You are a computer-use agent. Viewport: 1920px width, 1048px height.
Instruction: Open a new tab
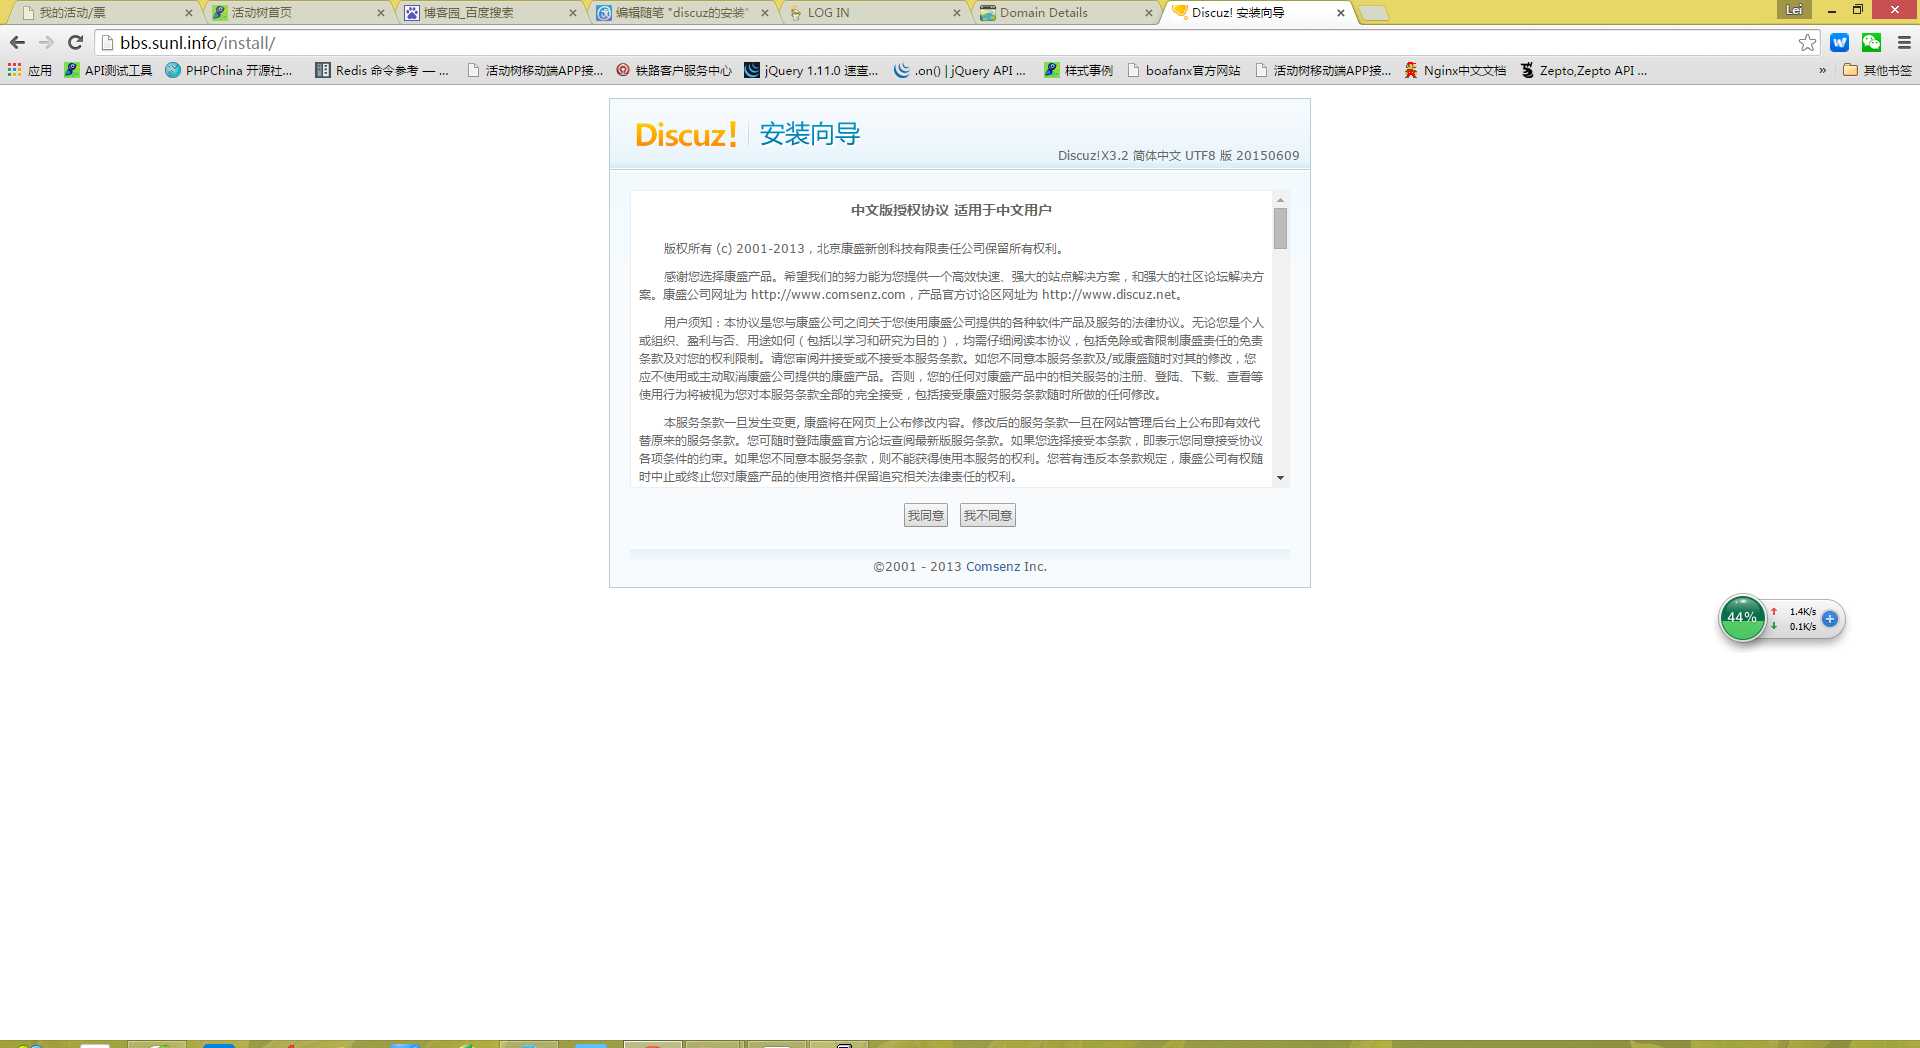(x=1374, y=13)
